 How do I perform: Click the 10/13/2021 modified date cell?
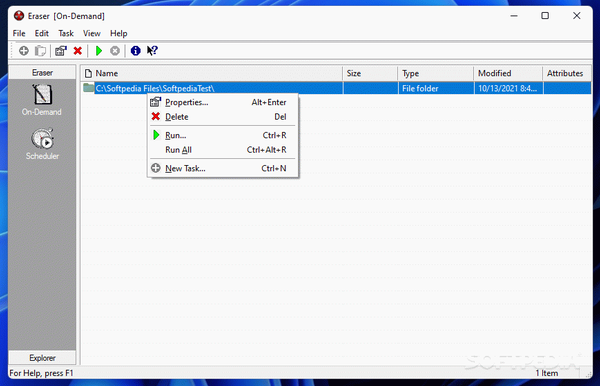[508, 88]
